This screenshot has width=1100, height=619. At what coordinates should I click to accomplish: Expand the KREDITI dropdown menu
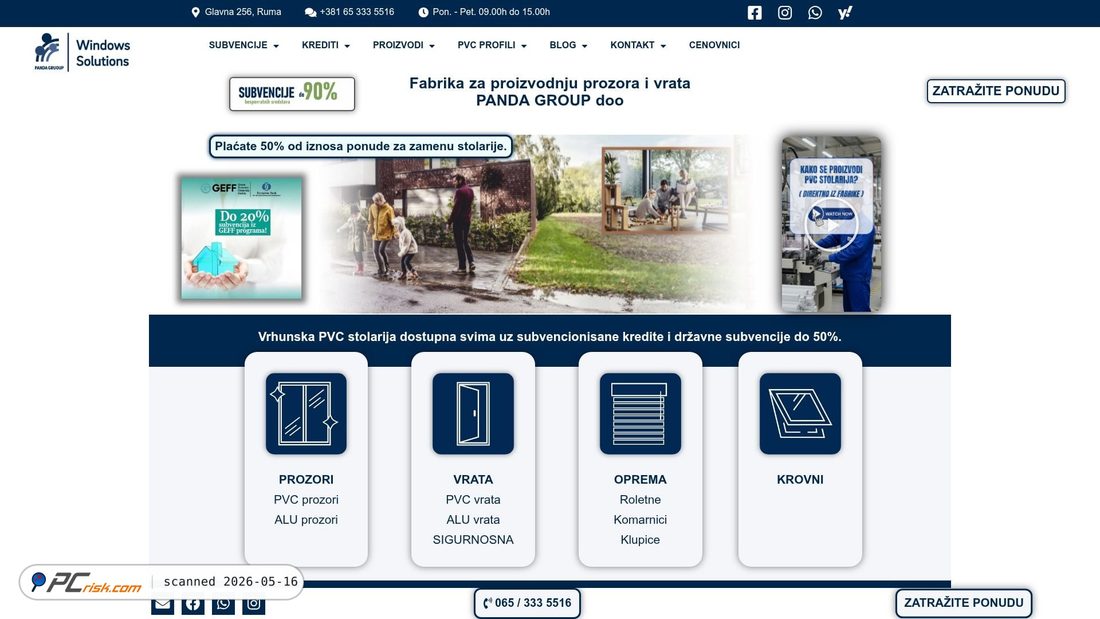(x=326, y=45)
